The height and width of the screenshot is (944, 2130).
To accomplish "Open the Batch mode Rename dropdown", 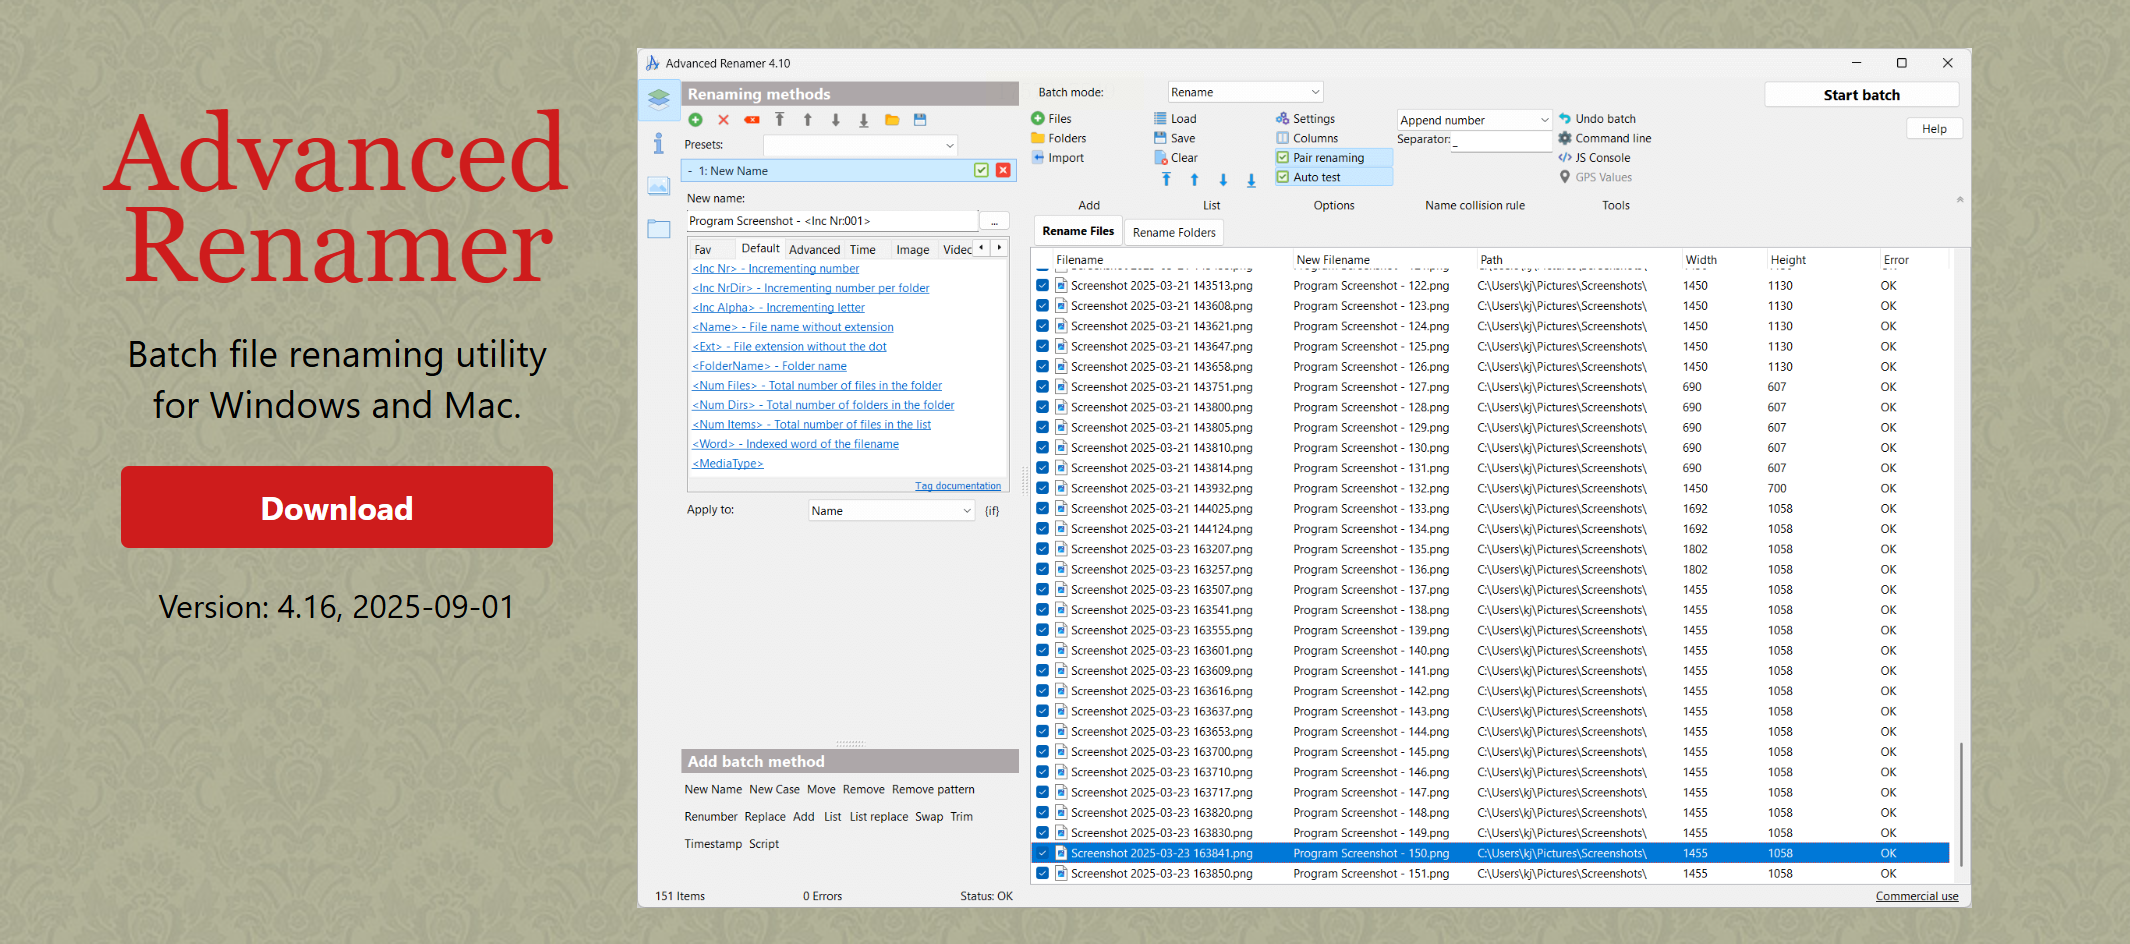I will pyautogui.click(x=1245, y=92).
